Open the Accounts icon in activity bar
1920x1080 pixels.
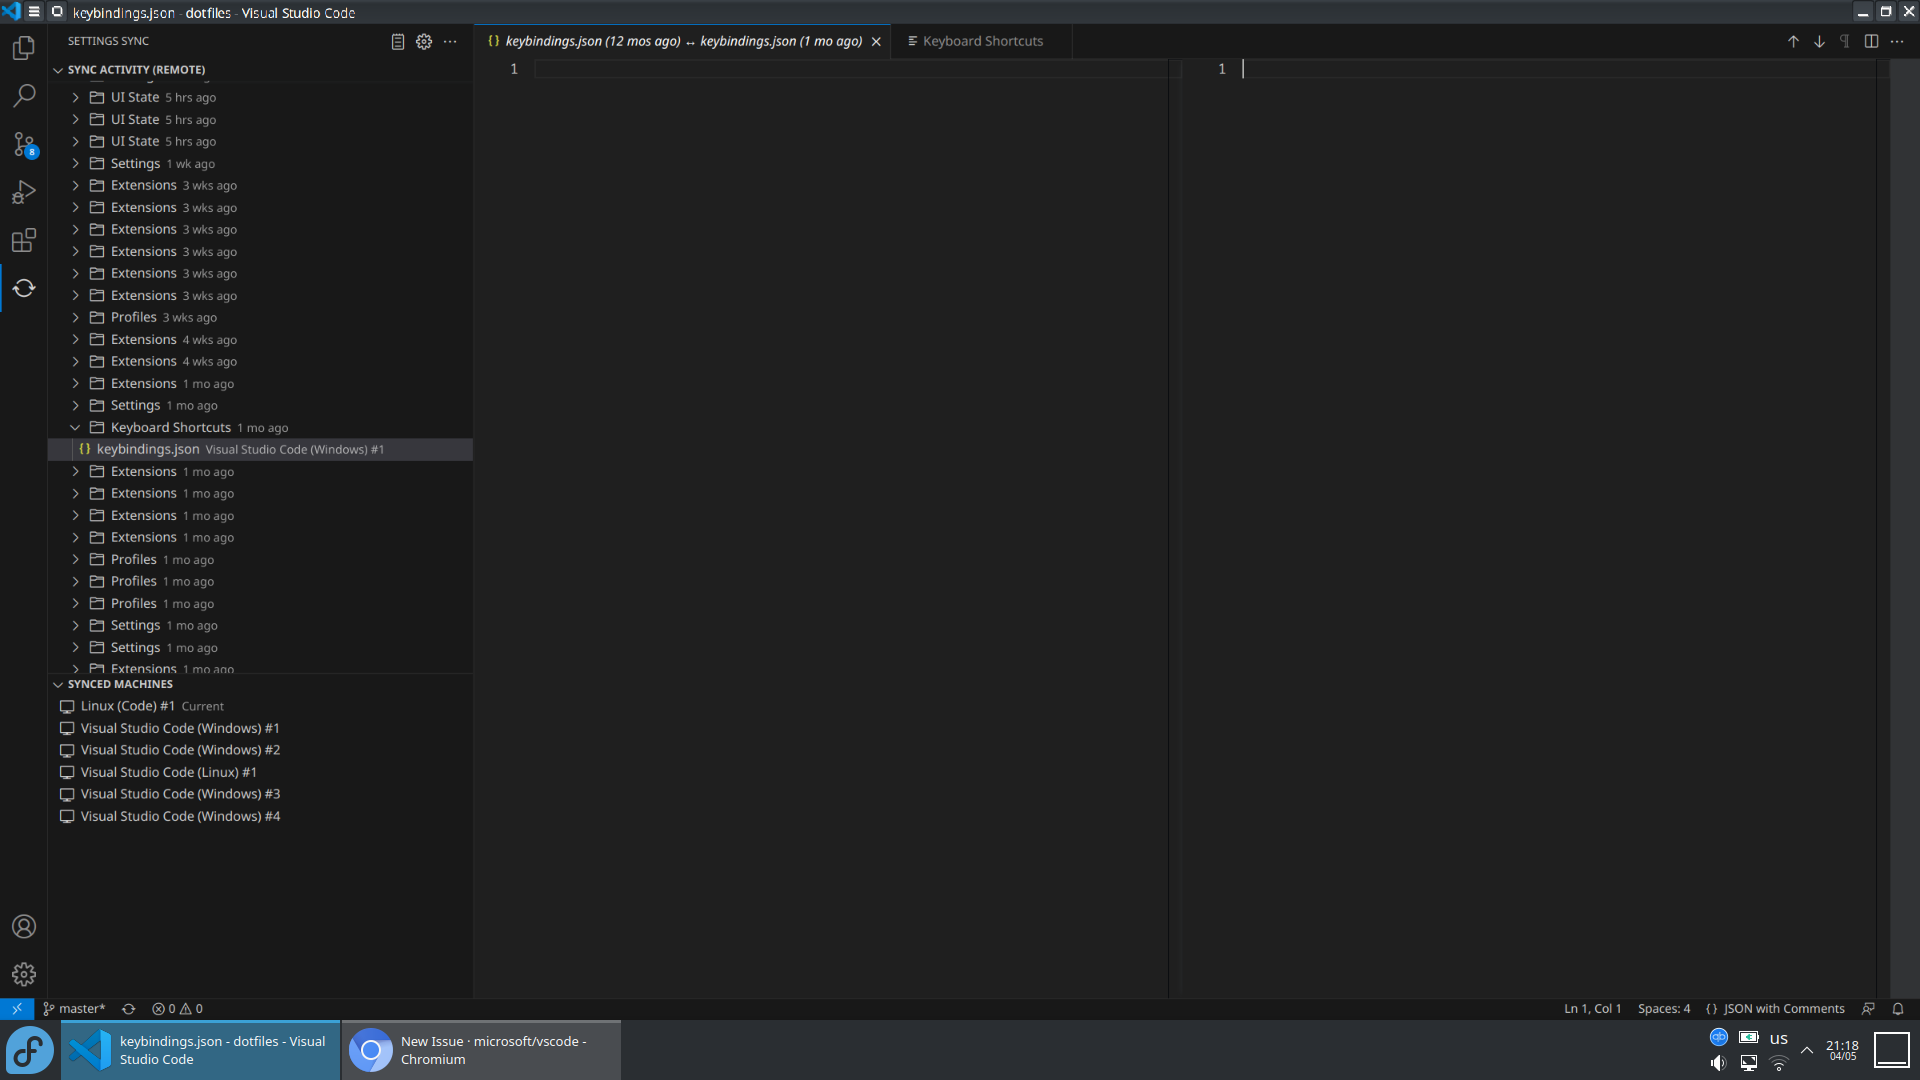click(24, 926)
